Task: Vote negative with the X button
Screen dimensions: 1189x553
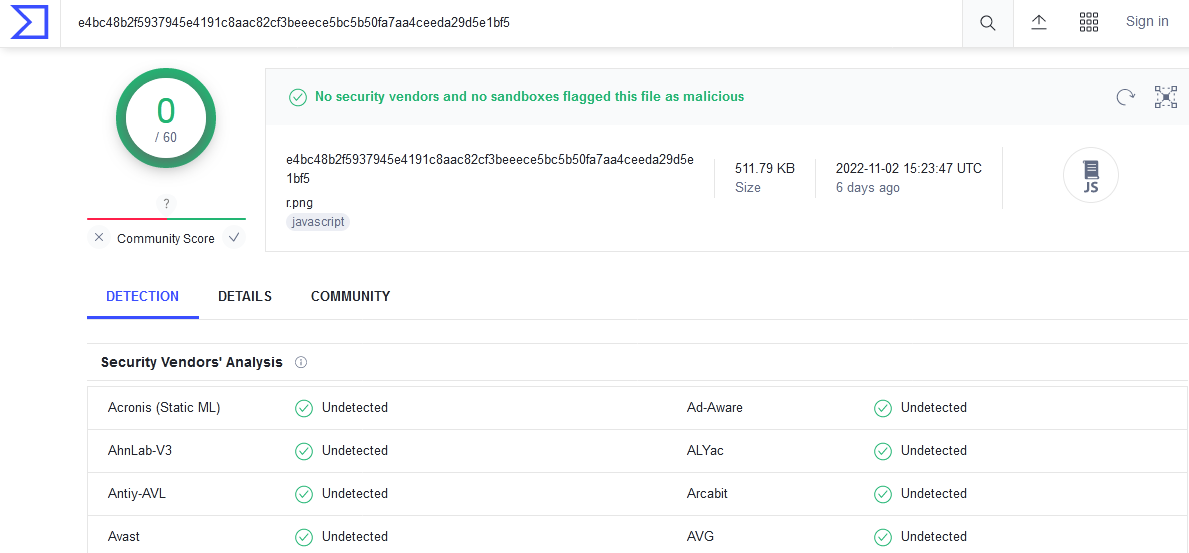Action: pyautogui.click(x=99, y=238)
